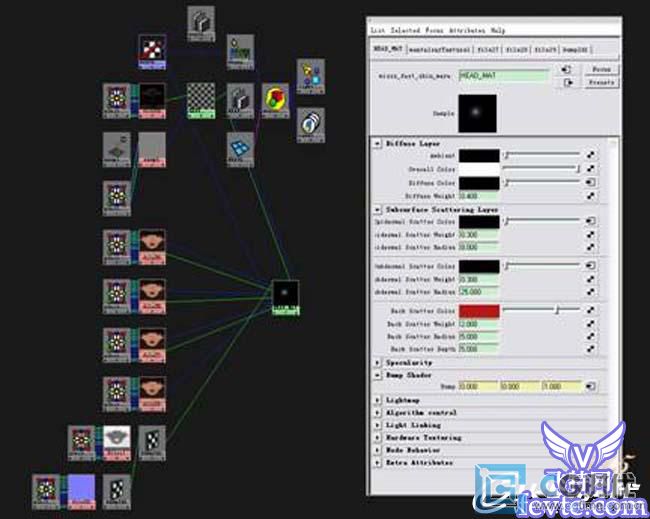Screen dimensions: 650x519
Task: Collapse the Bump Shader section
Action: [x=377, y=375]
